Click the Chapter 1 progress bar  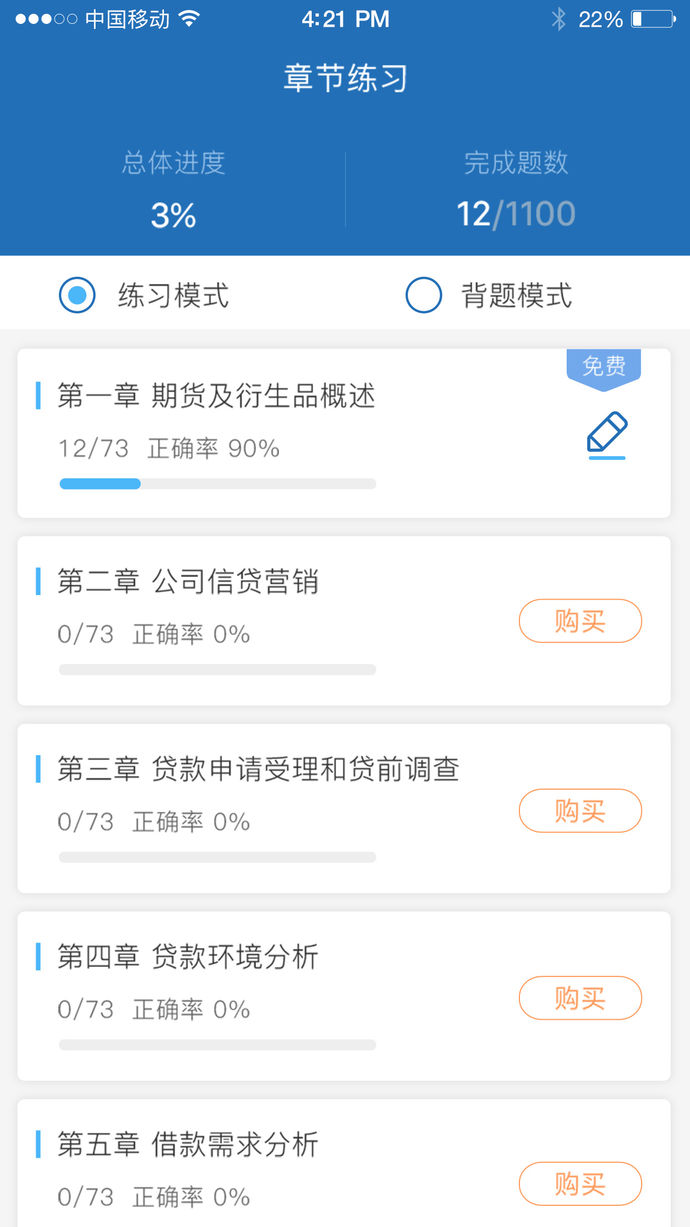217,484
